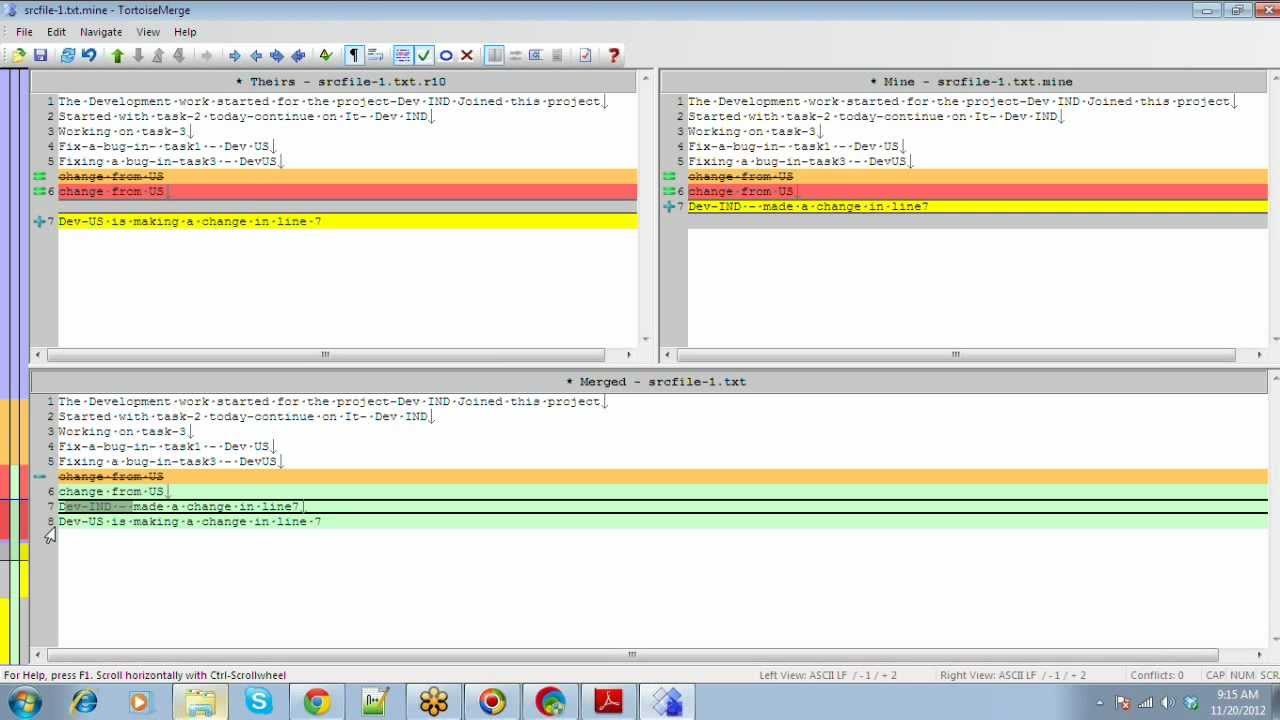Click the left-edge colored locator bar

14,367
